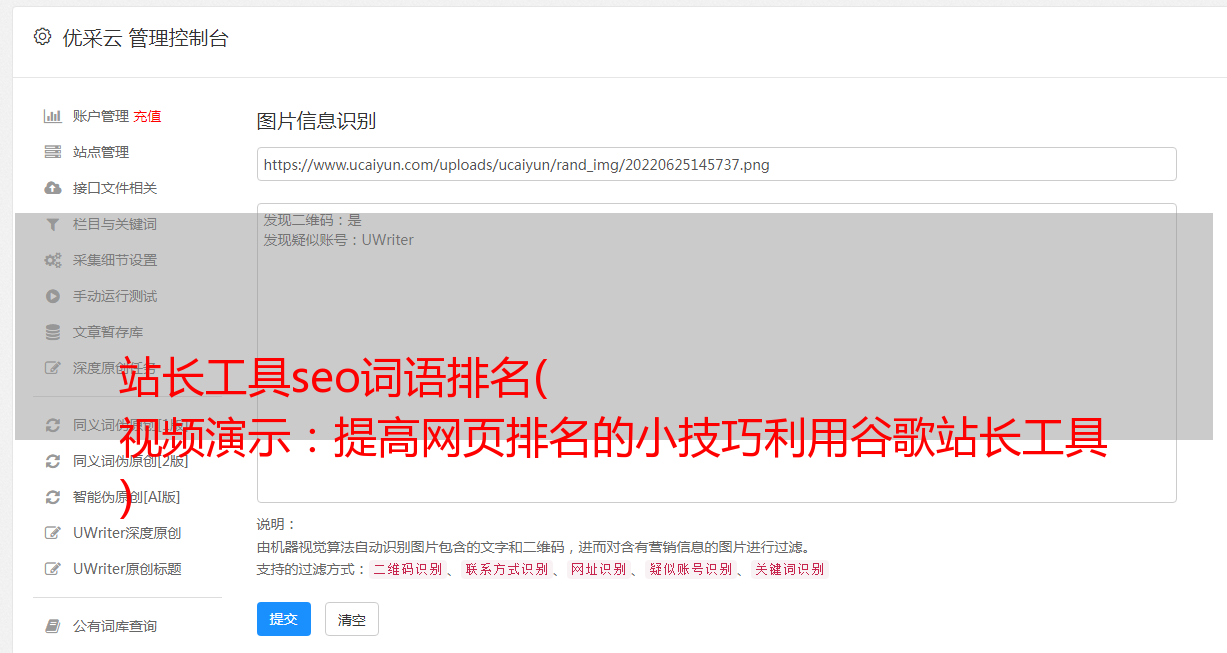
Task: Click the gears icon beside 采集细节设置
Action: coord(53,260)
